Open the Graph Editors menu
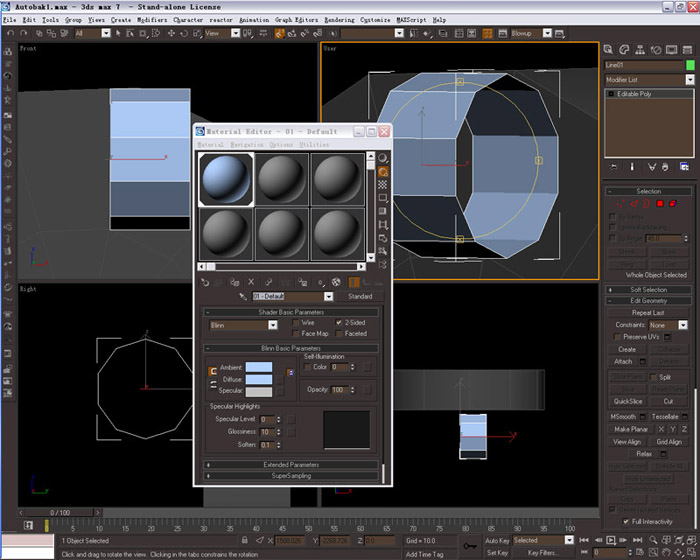 click(x=296, y=20)
